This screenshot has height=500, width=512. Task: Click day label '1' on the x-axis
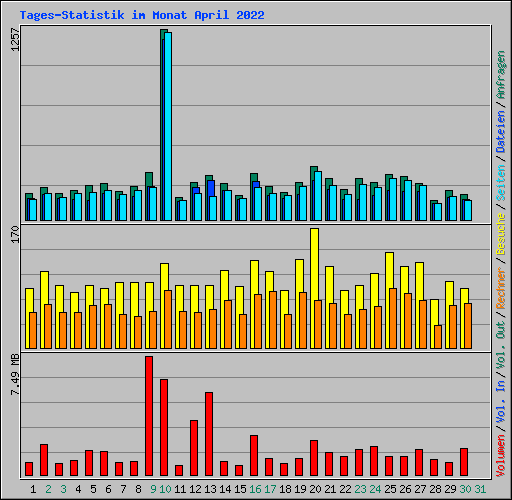[33, 489]
